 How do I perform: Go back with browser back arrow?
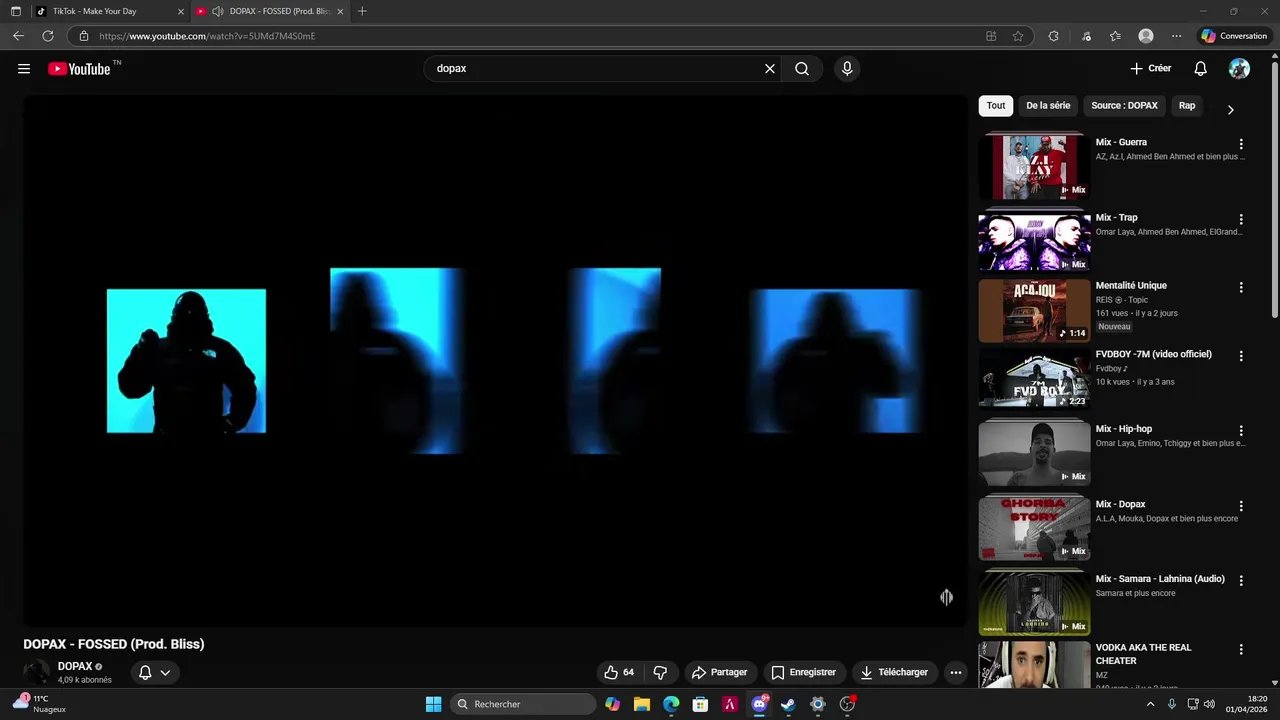coord(18,36)
